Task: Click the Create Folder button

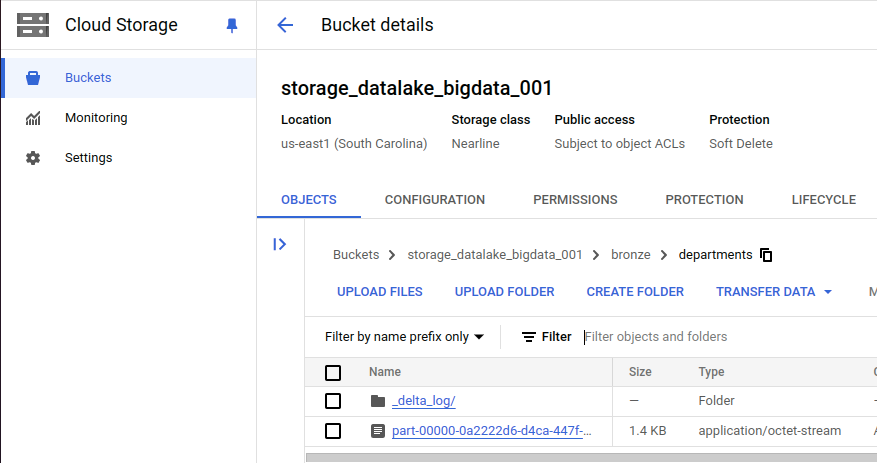Action: [x=635, y=292]
